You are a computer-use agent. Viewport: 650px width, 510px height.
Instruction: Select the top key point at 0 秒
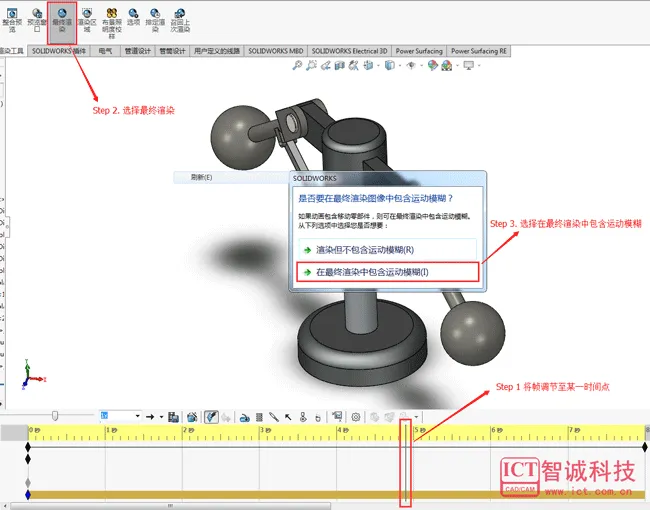(x=28, y=447)
